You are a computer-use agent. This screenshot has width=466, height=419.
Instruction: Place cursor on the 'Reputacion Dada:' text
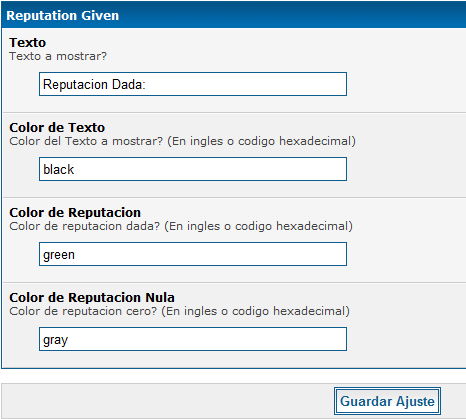(x=94, y=84)
